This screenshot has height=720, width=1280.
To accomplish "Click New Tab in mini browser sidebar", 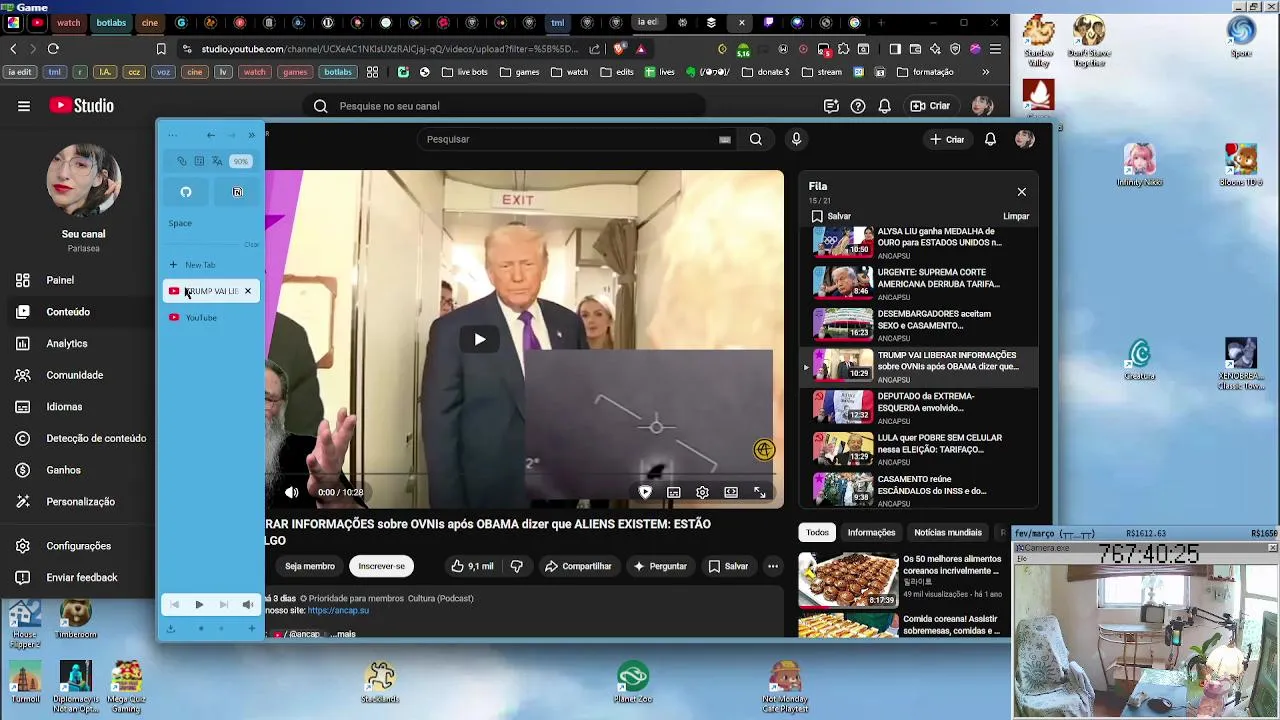I will [211, 265].
